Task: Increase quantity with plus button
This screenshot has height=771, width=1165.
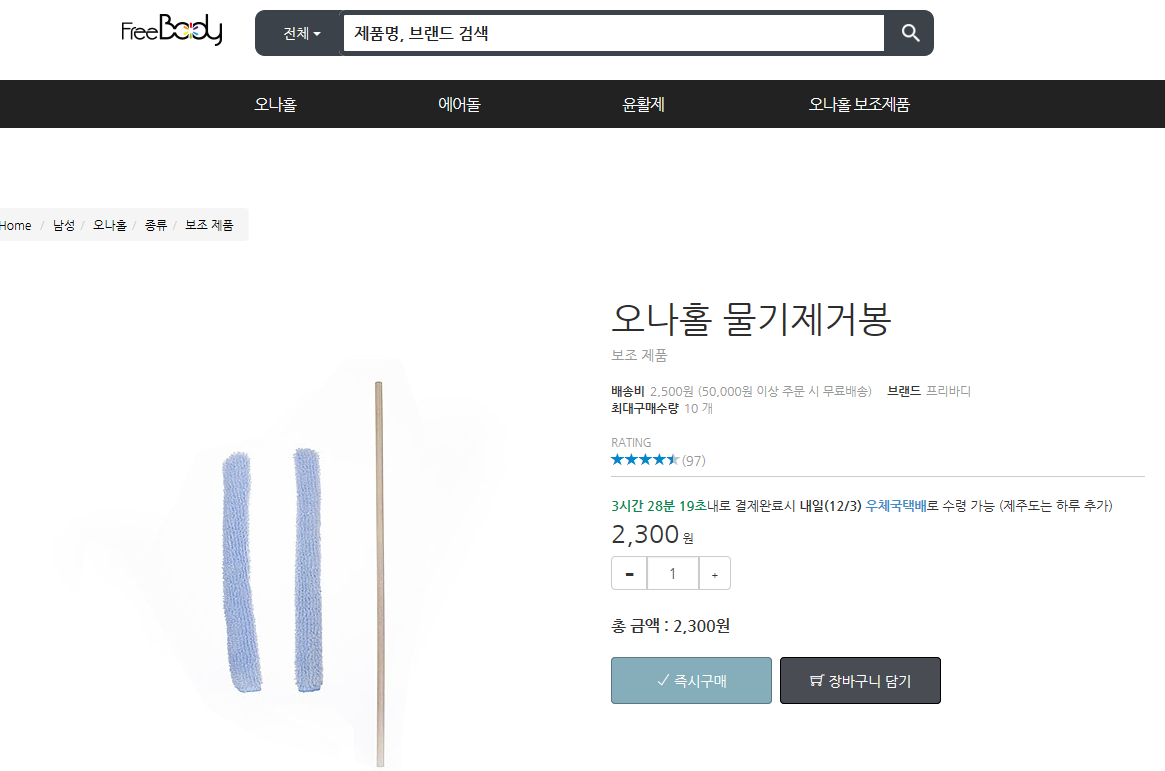Action: [714, 573]
